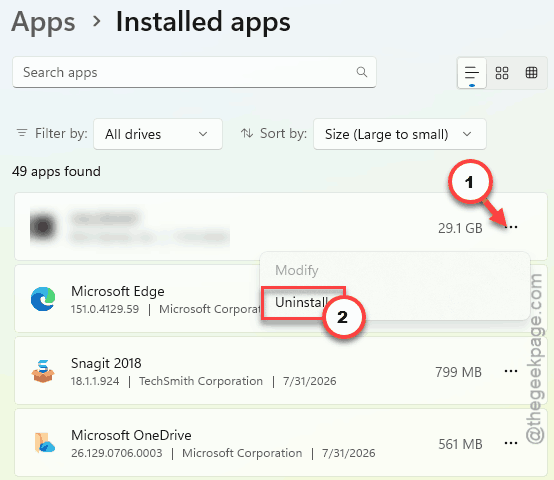Click the Sort by label
The image size is (554, 480).
pyautogui.click(x=283, y=134)
